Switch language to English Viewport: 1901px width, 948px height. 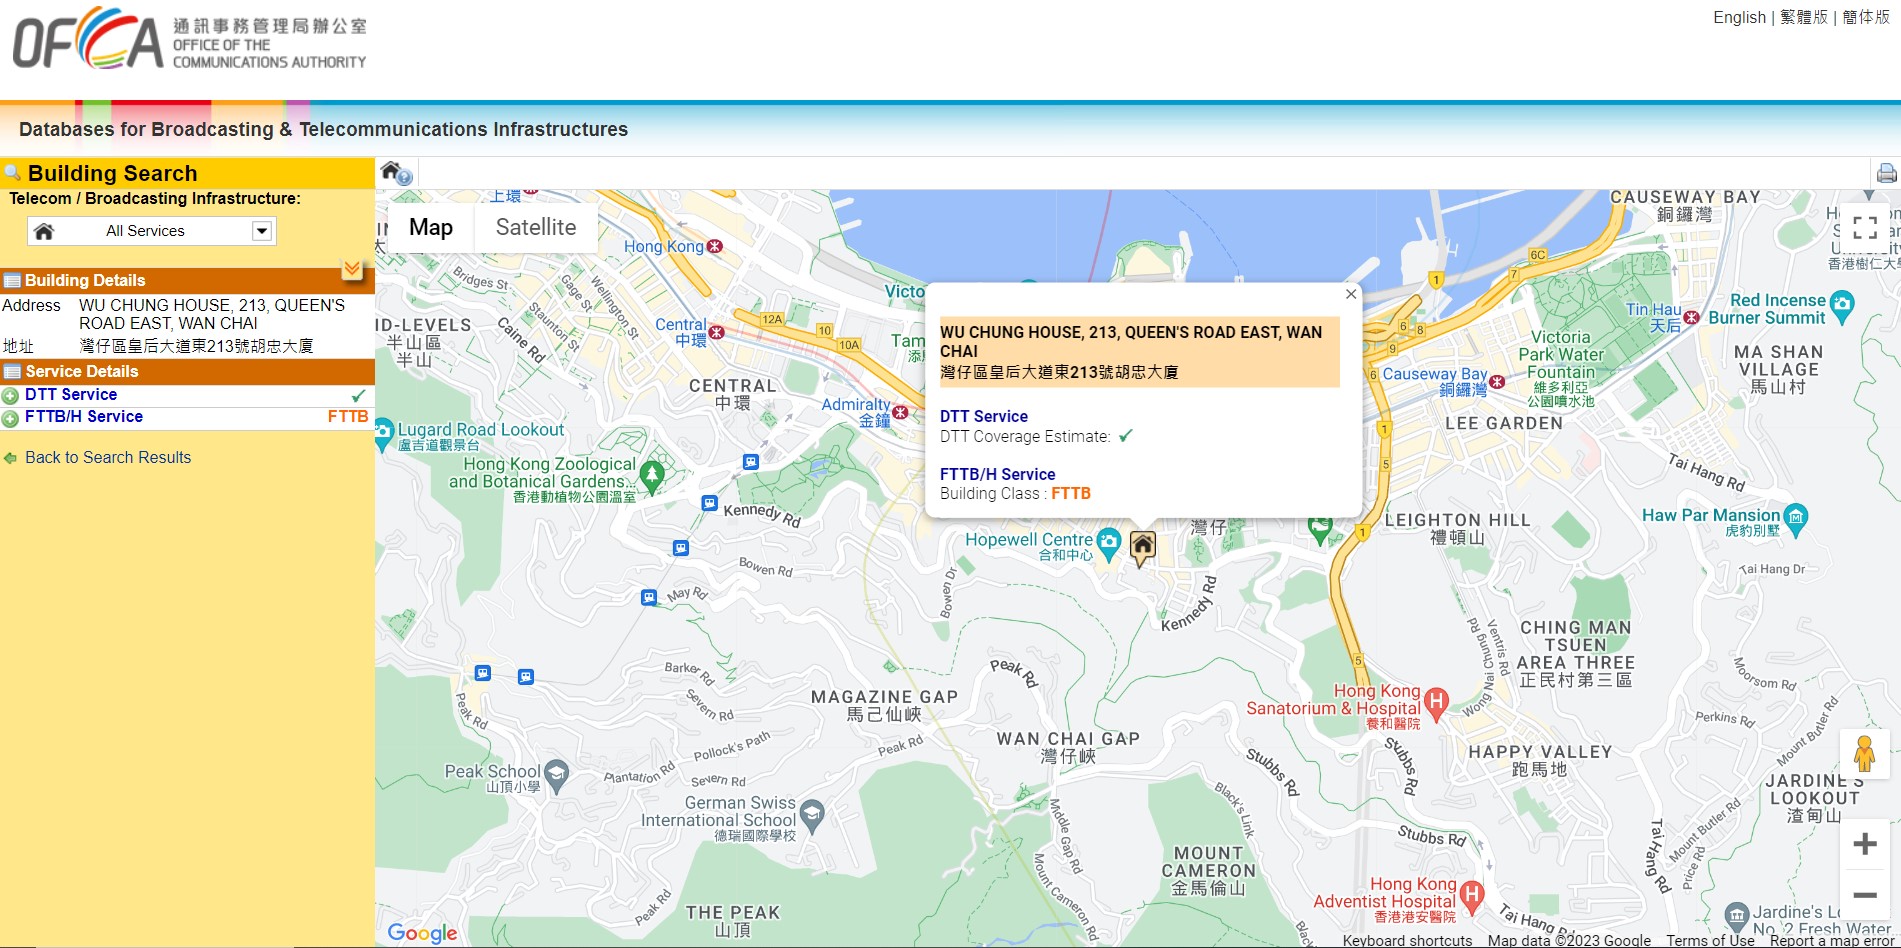[1739, 17]
